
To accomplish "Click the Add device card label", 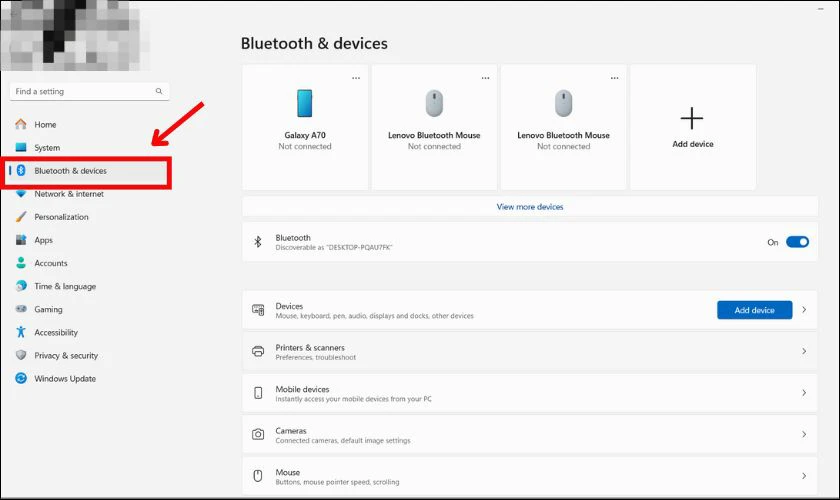I will pyautogui.click(x=693, y=144).
